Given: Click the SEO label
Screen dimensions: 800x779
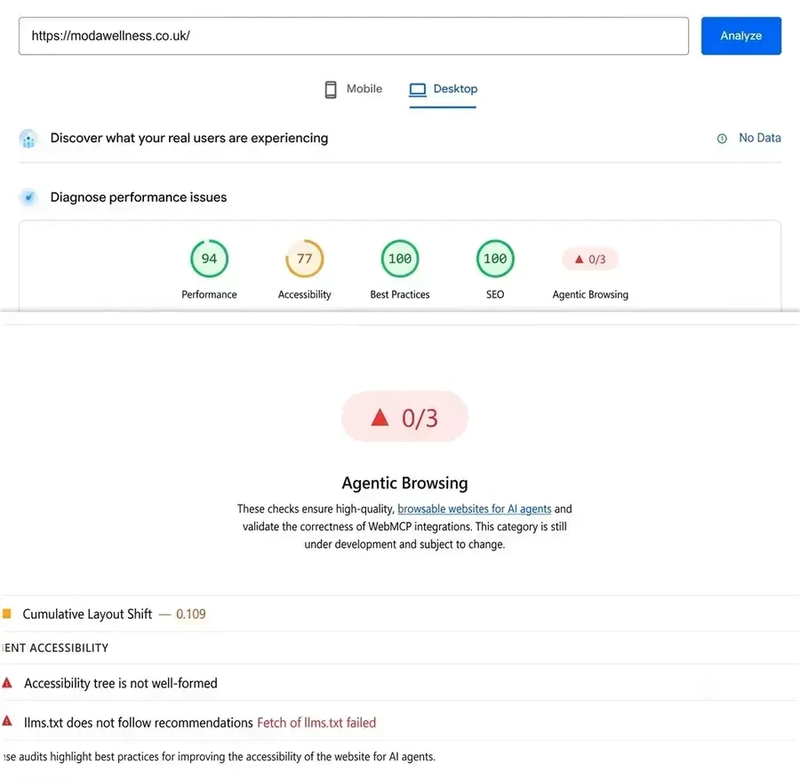Looking at the screenshot, I should [x=495, y=294].
